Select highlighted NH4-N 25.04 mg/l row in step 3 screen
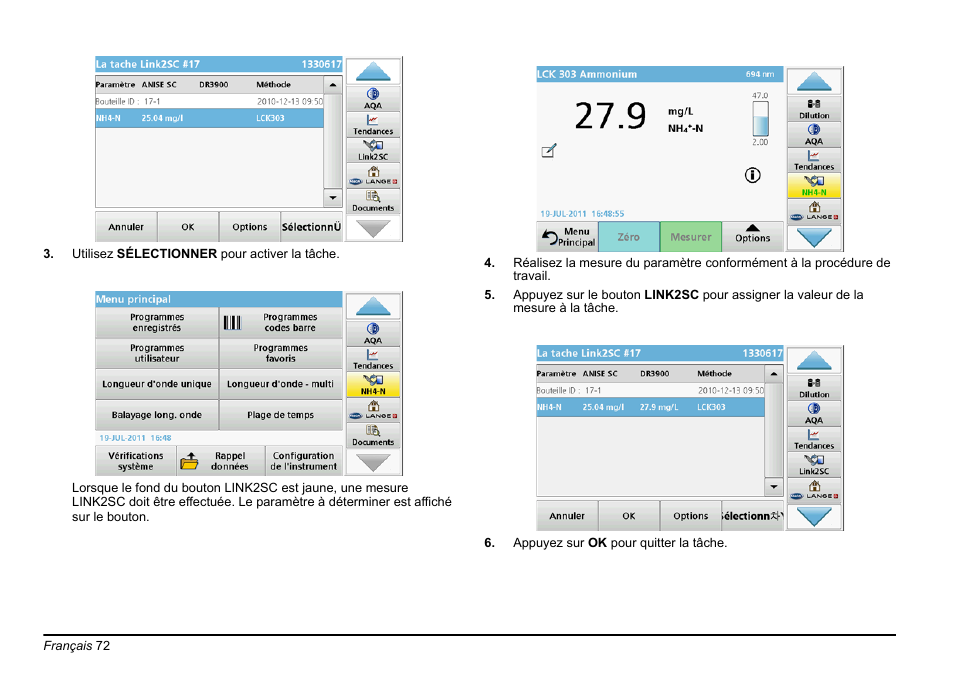The image size is (954, 674). [x=209, y=118]
